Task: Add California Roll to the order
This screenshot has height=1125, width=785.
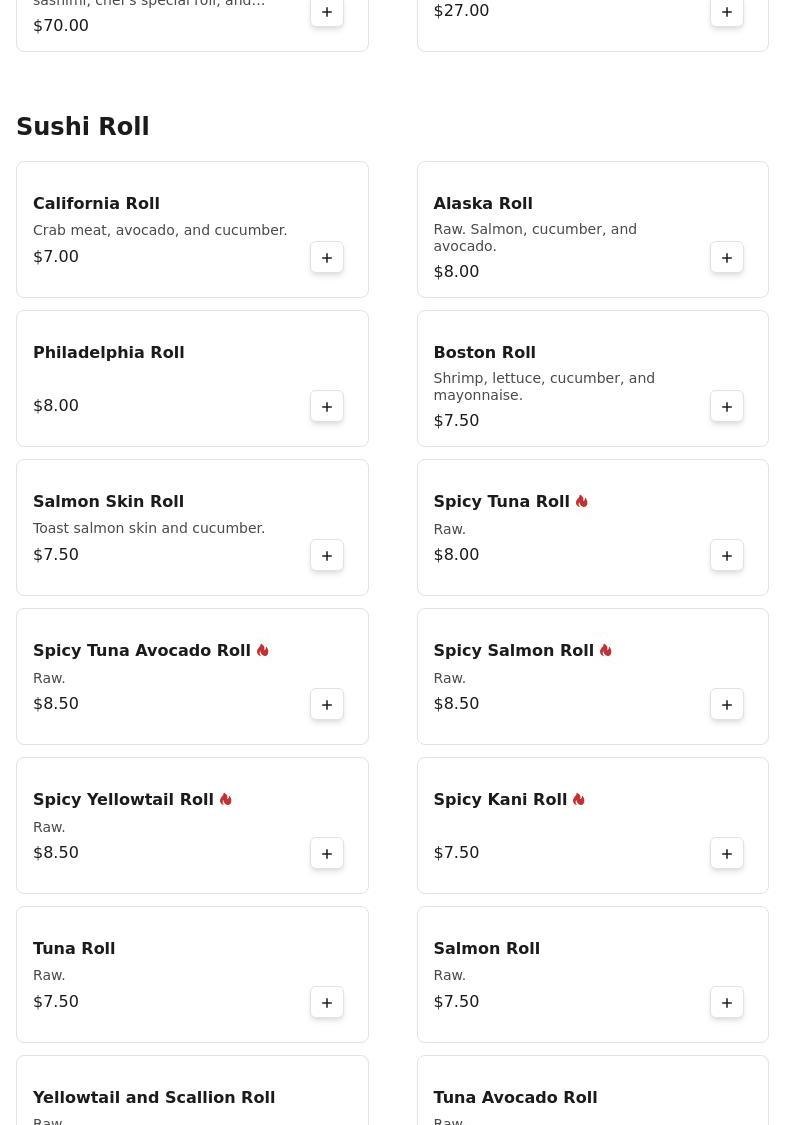Action: [x=327, y=258]
